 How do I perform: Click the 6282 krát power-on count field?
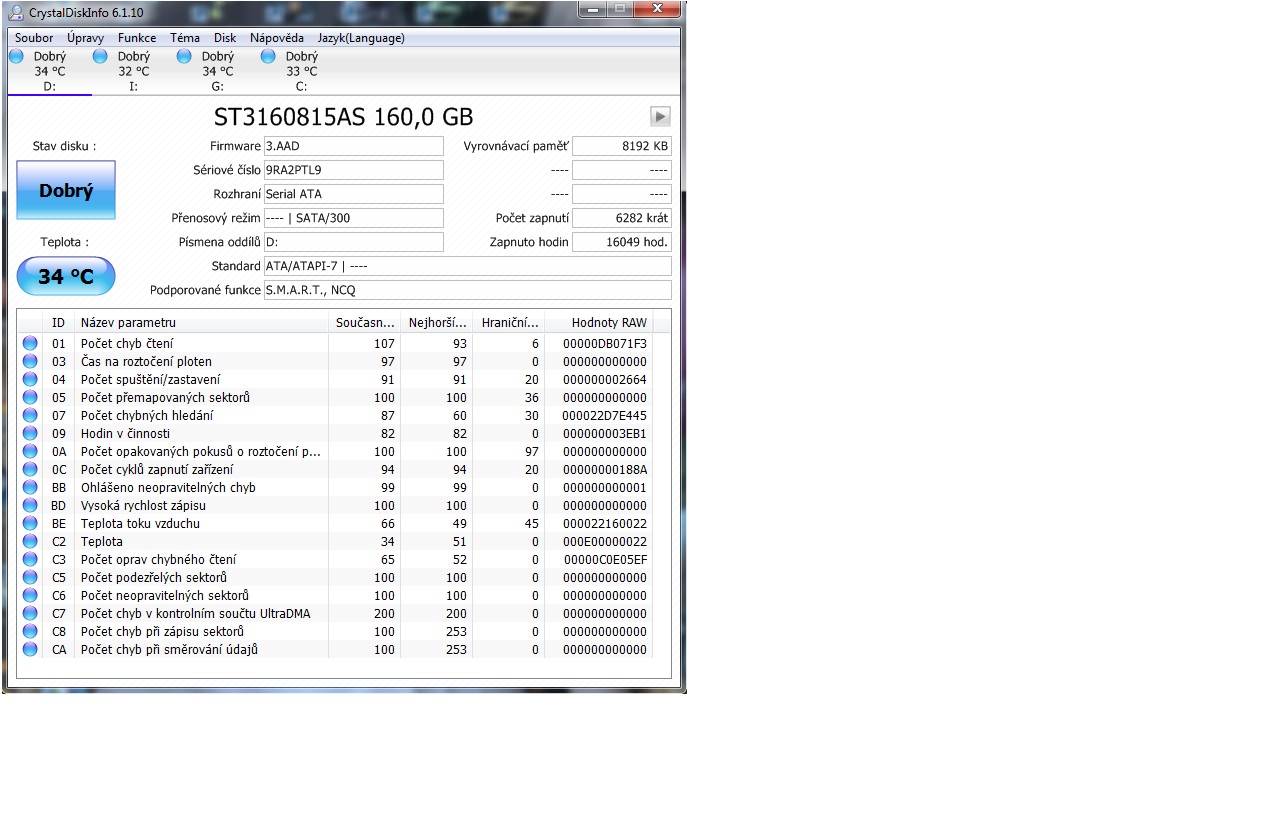(621, 218)
